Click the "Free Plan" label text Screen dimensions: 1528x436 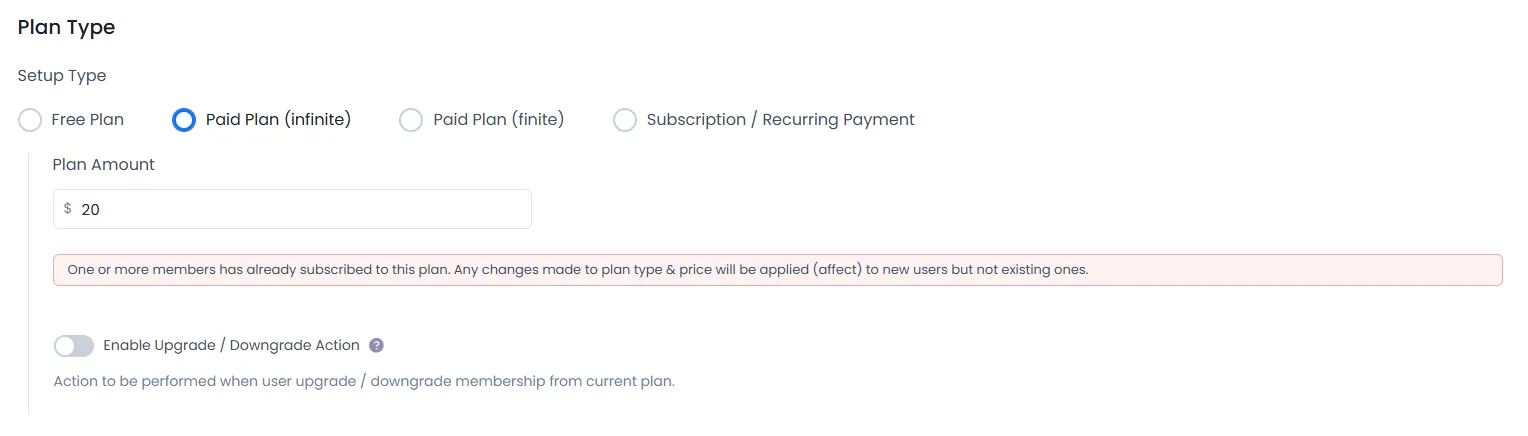(x=88, y=120)
